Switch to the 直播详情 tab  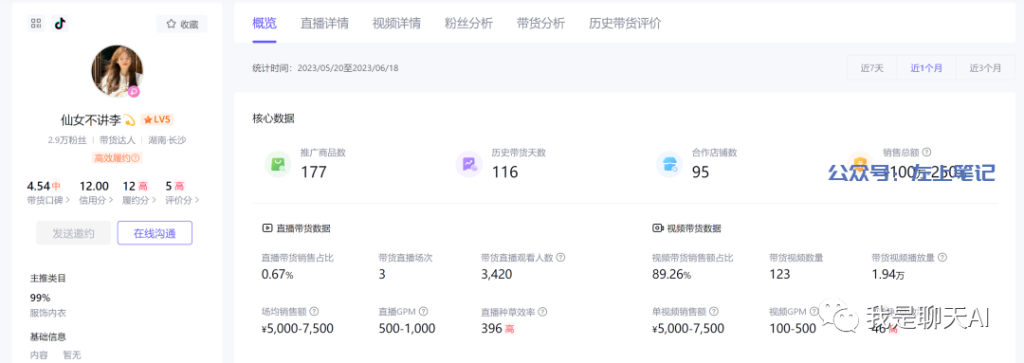[x=325, y=24]
